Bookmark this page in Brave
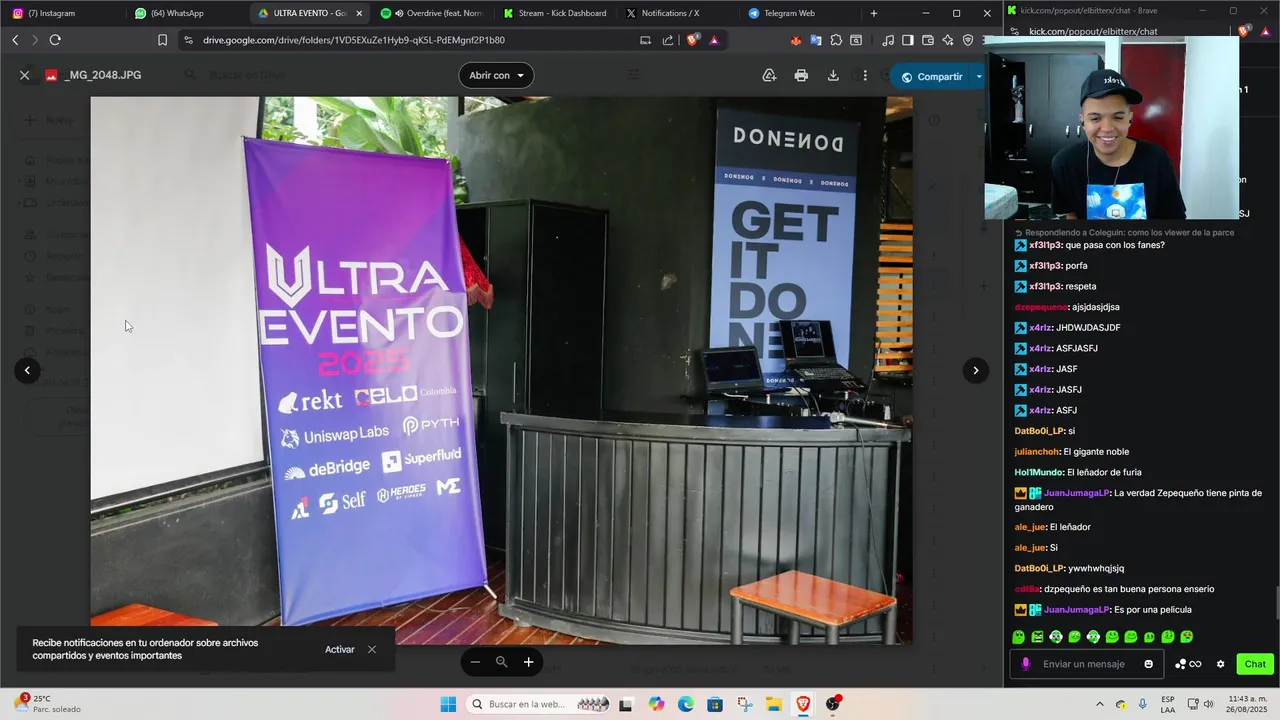 point(162,40)
